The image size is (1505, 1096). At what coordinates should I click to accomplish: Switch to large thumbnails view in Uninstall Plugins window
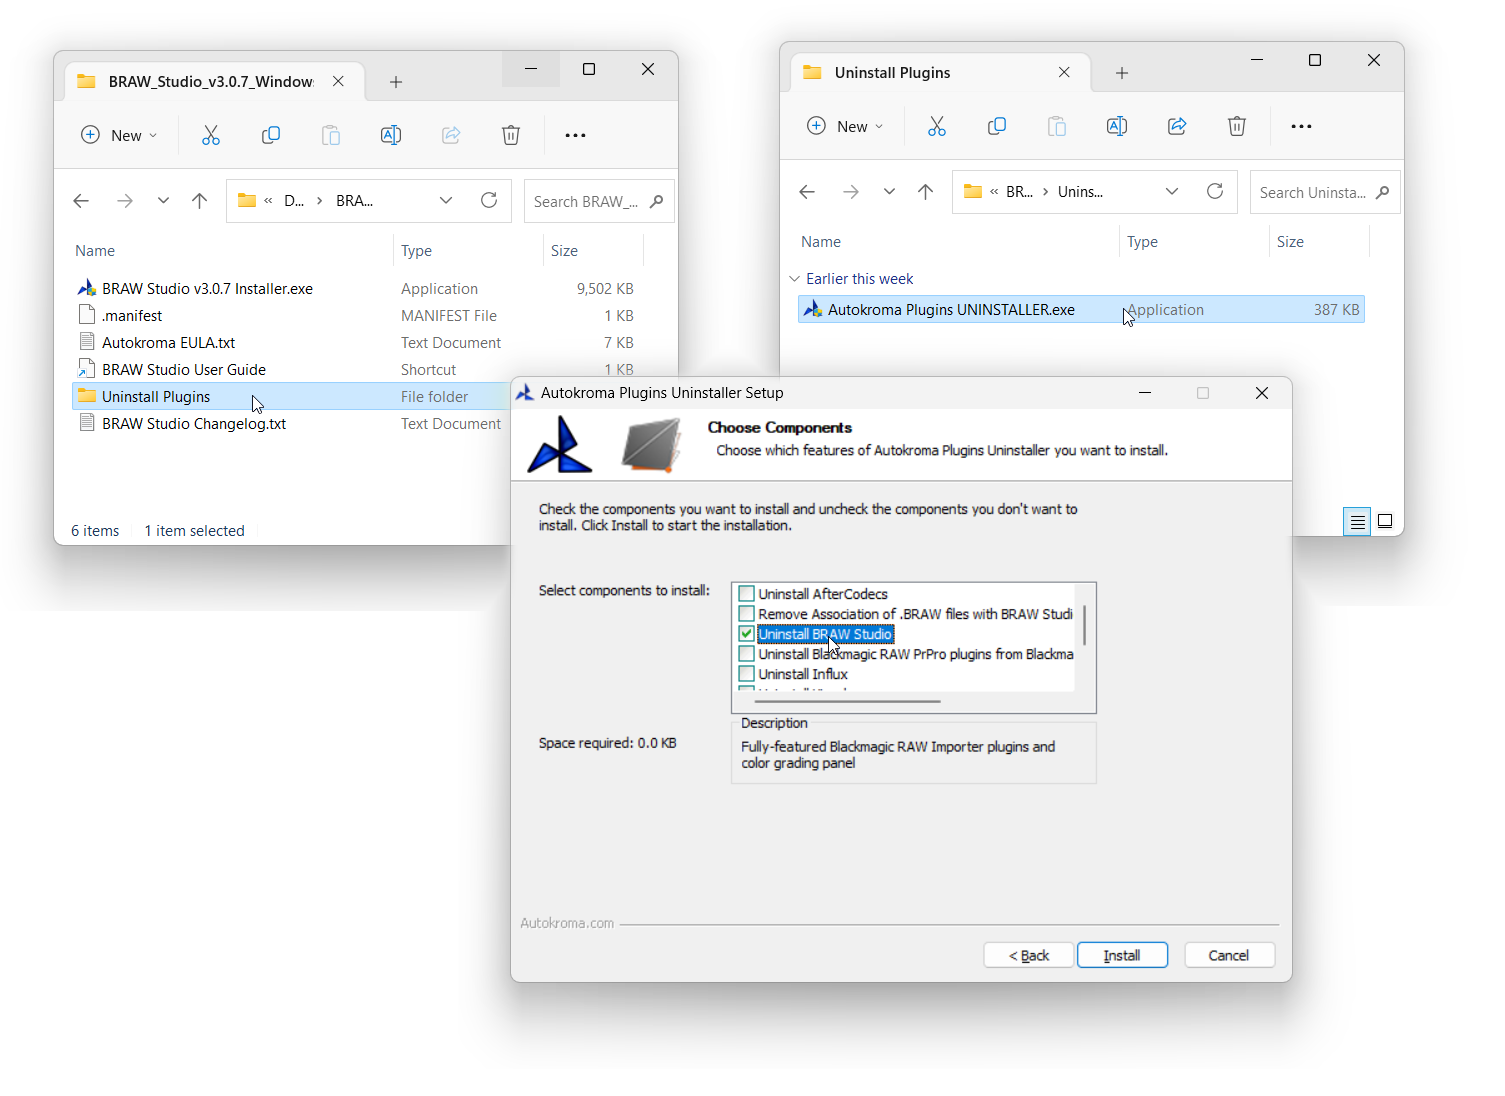click(x=1384, y=521)
